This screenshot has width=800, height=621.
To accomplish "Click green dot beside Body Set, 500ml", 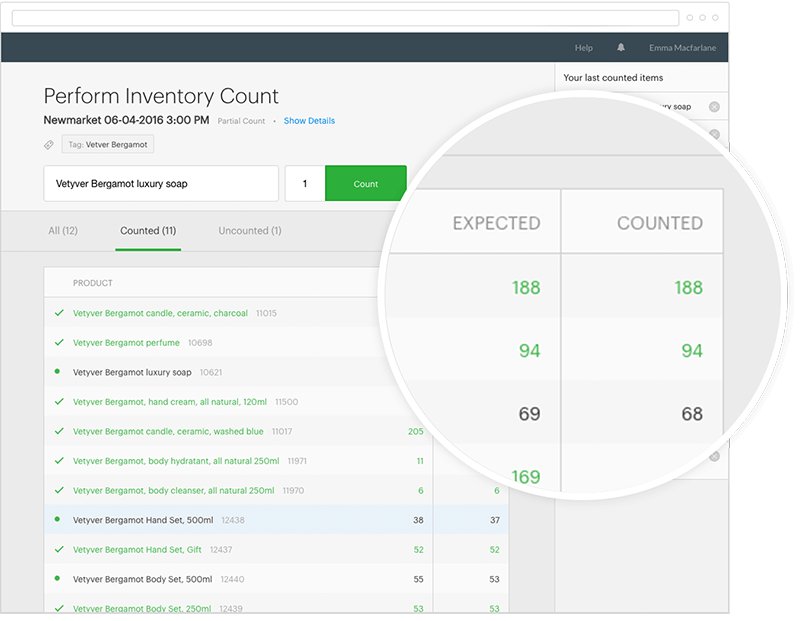I will click(x=58, y=579).
